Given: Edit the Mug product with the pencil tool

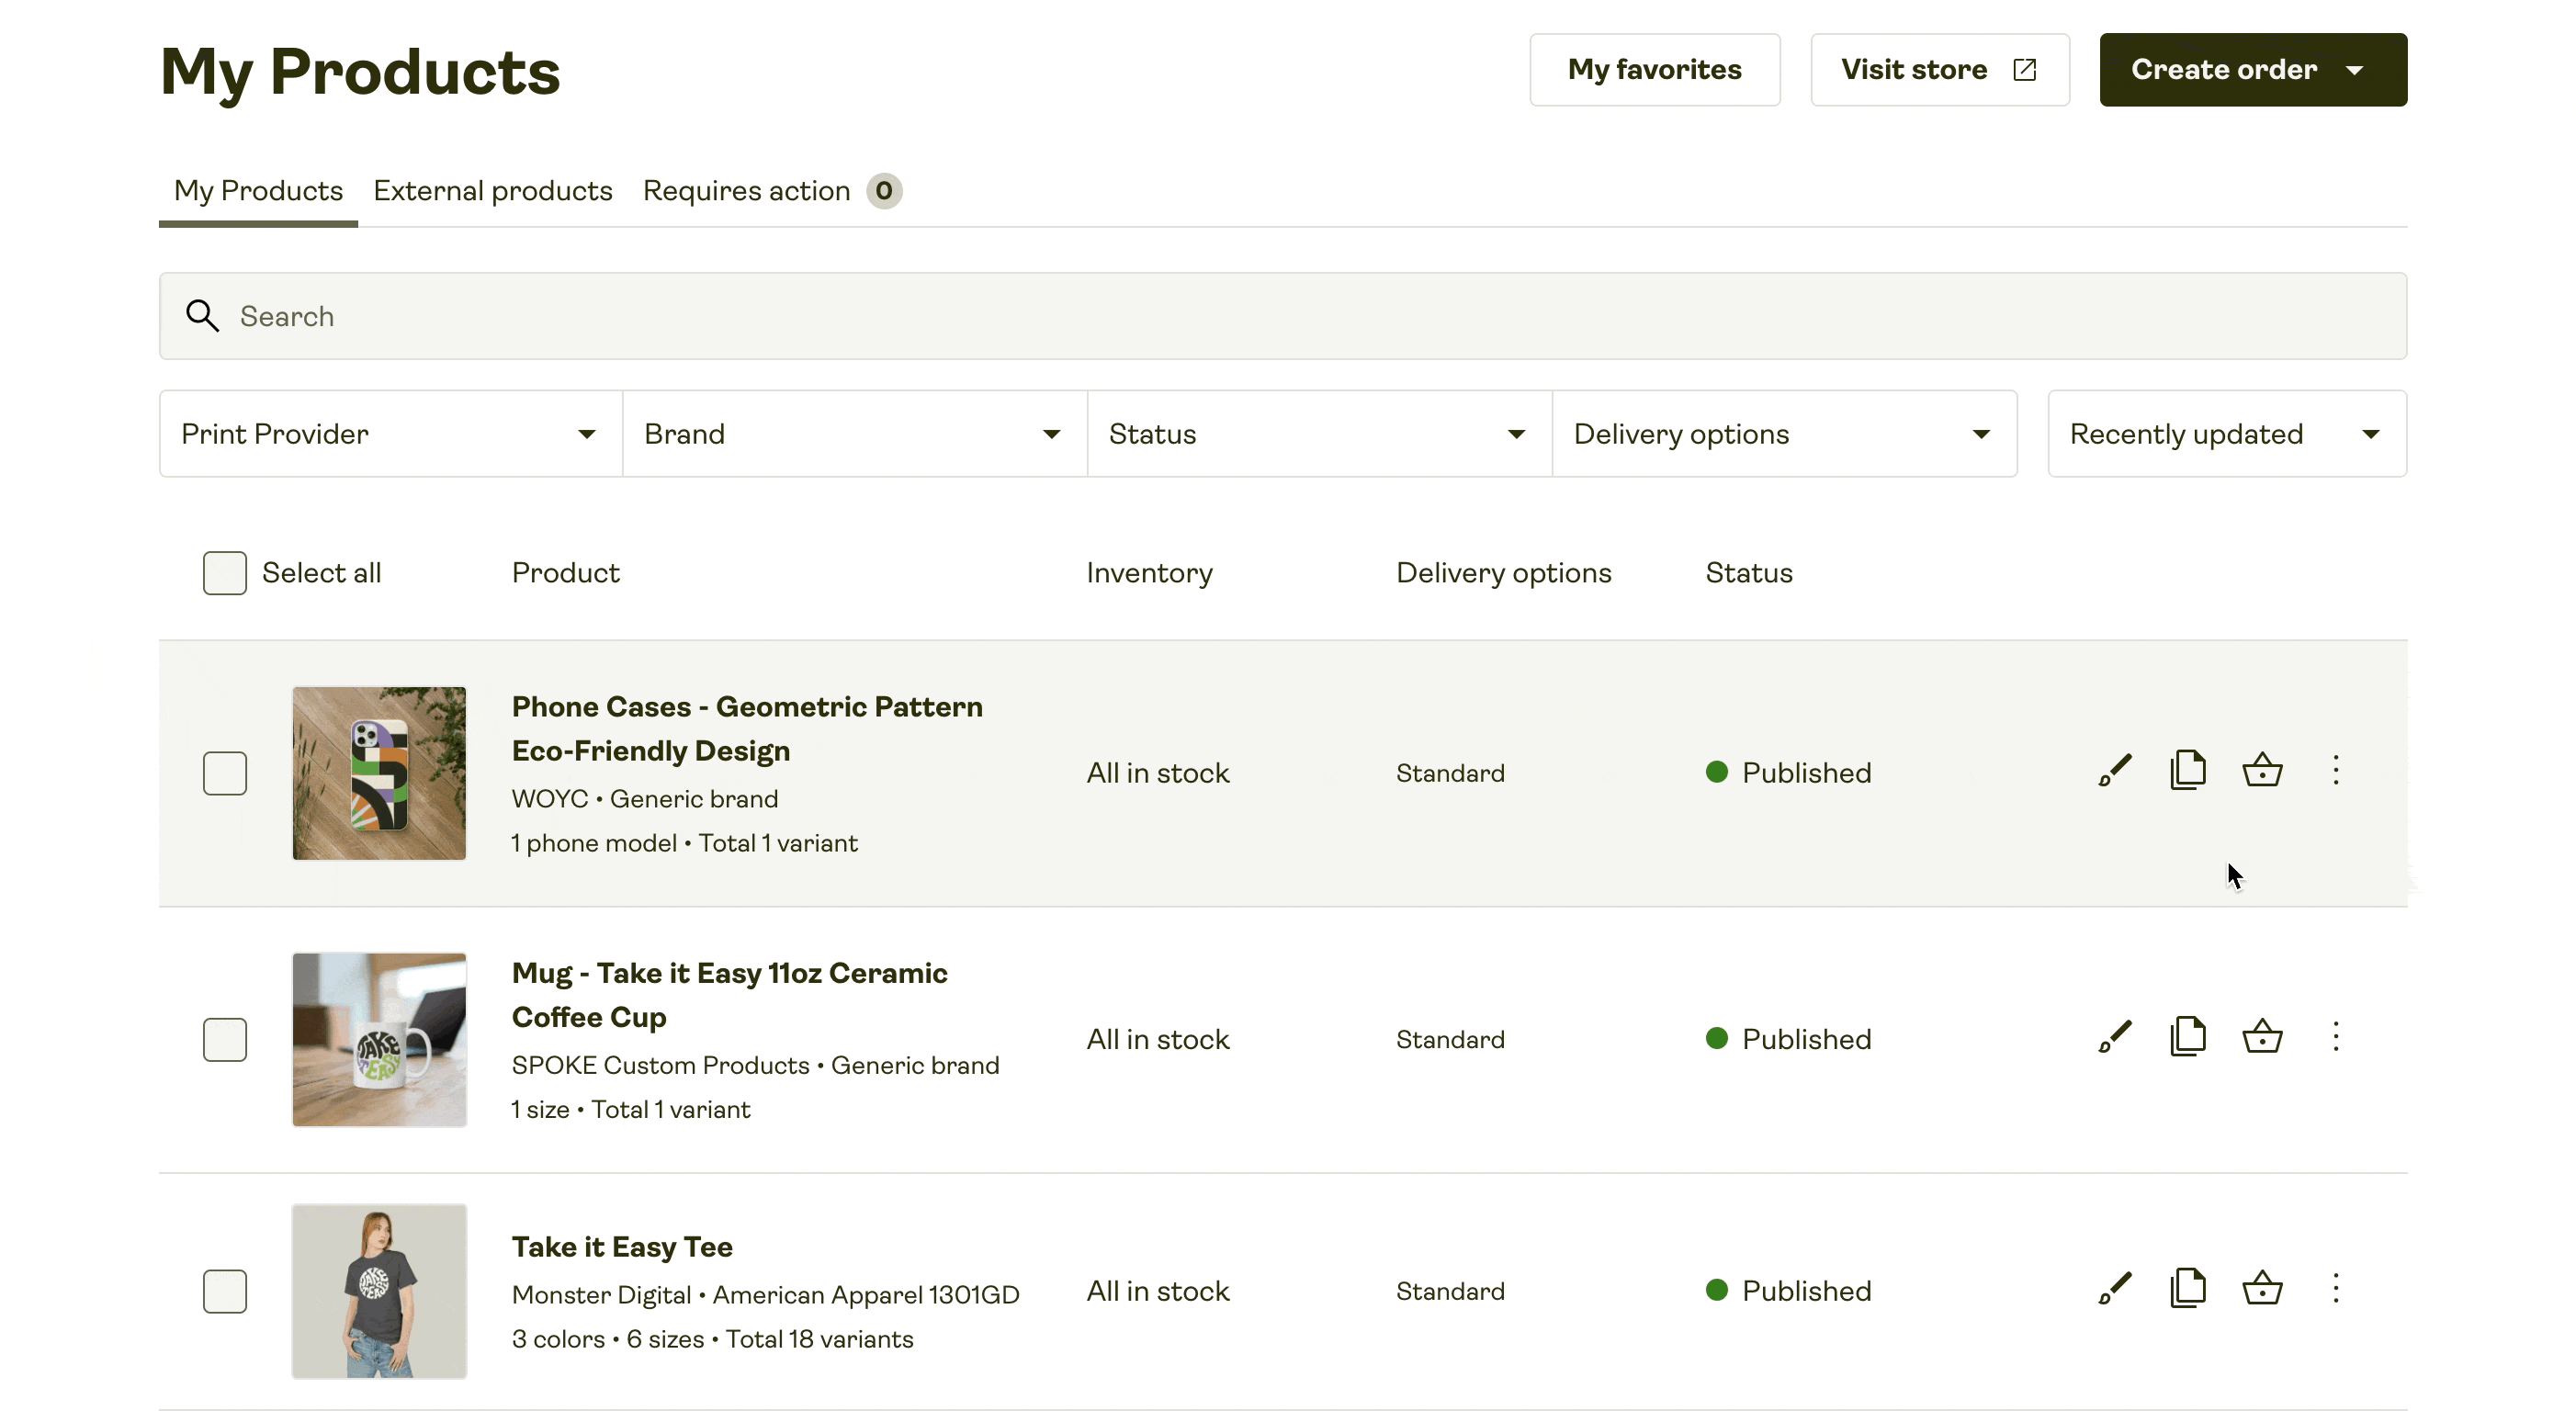Looking at the screenshot, I should [x=2114, y=1038].
